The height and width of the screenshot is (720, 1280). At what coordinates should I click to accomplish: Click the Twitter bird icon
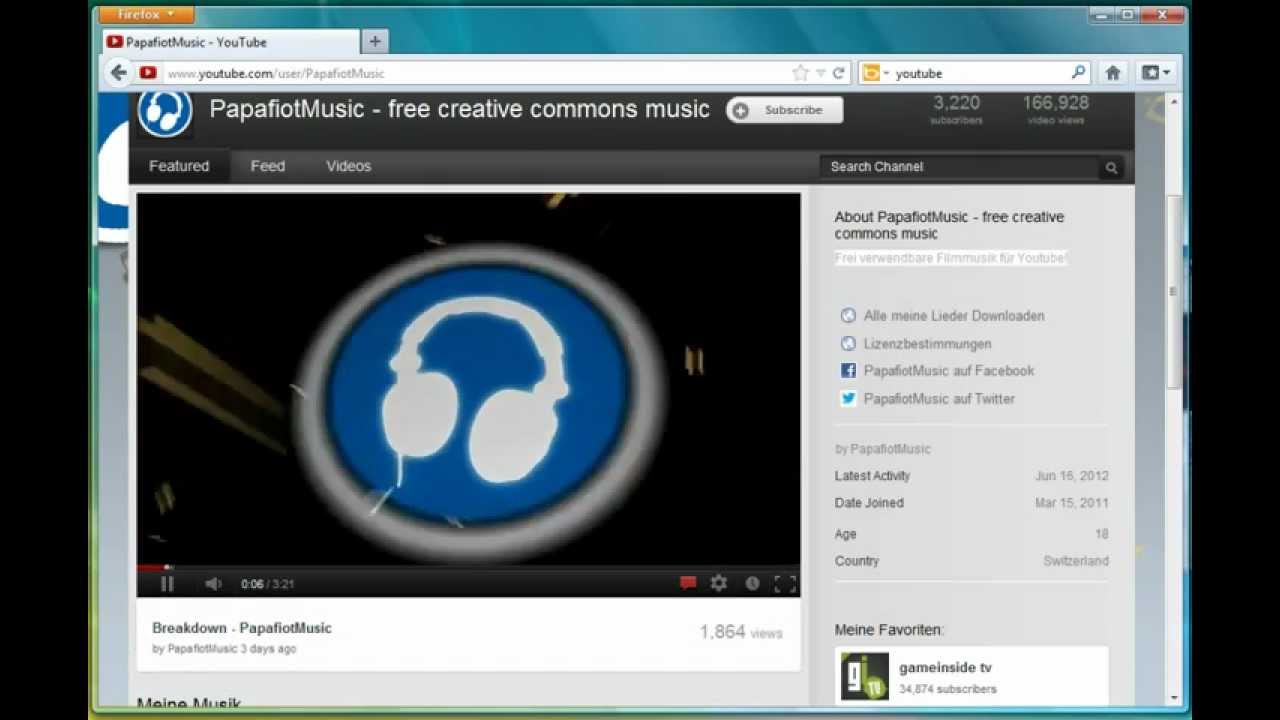tap(848, 399)
